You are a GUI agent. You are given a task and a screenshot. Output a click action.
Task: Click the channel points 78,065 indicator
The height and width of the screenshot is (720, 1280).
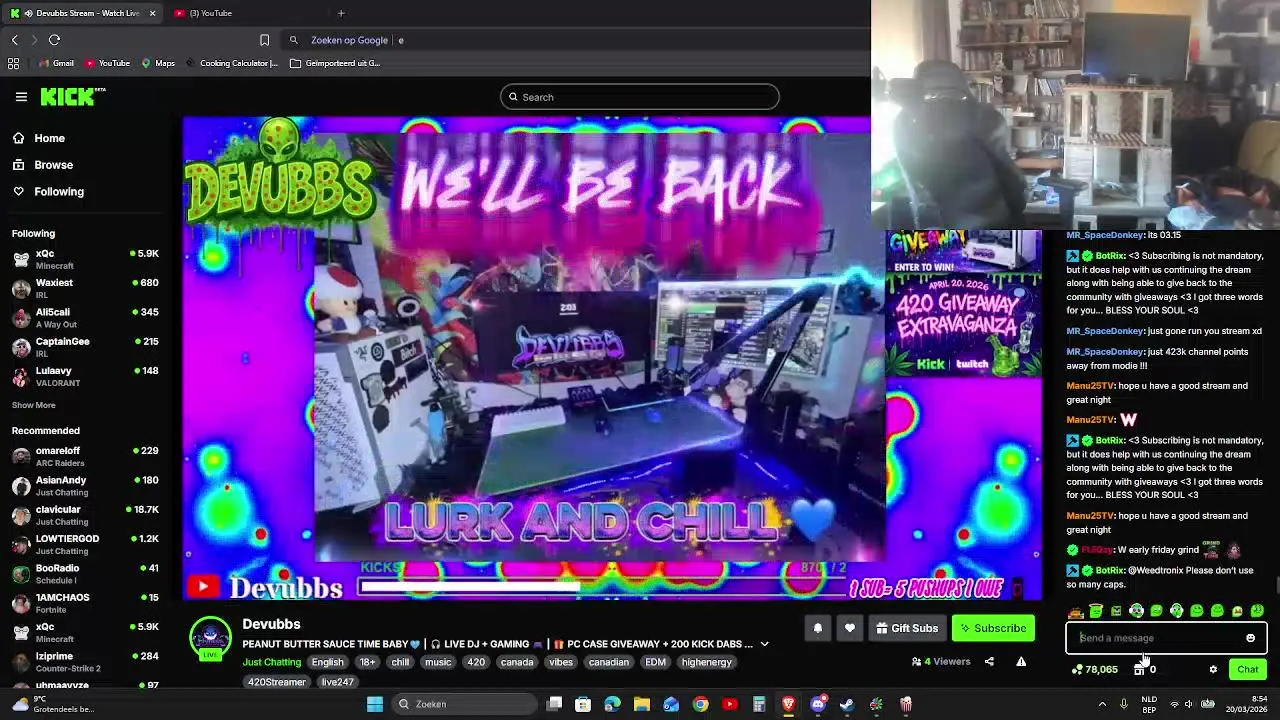pos(1094,670)
